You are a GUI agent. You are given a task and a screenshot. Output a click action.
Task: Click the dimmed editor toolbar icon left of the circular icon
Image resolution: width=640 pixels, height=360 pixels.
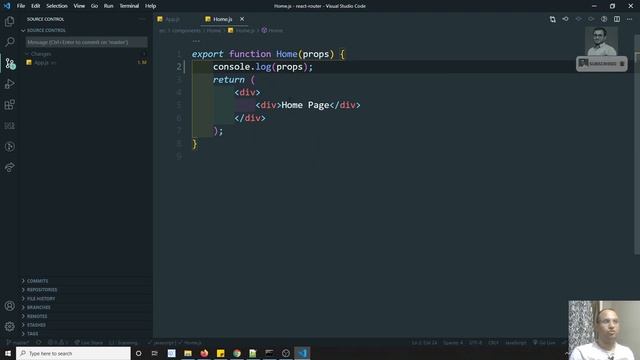(x=591, y=19)
